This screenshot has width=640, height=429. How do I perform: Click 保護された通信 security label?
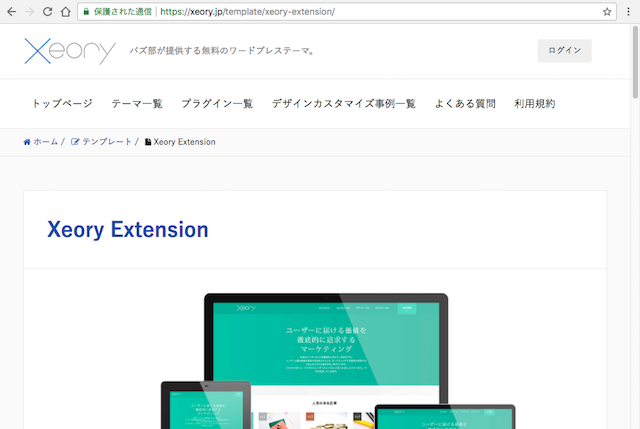pos(123,12)
